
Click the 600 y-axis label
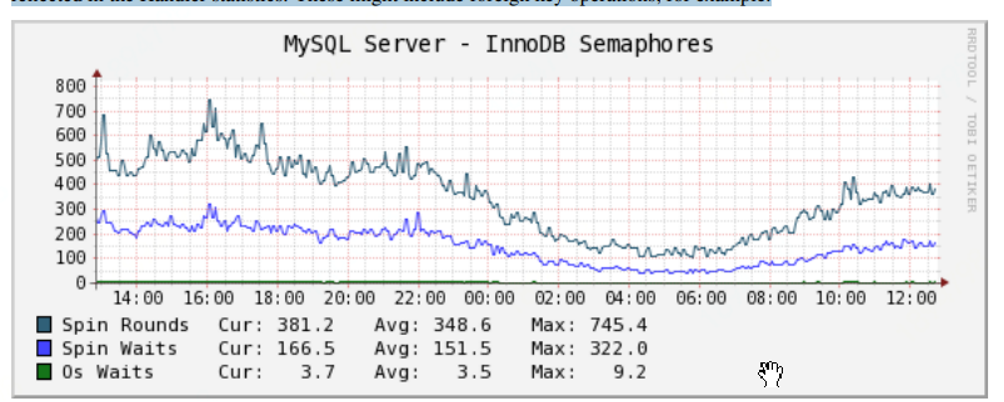pyautogui.click(x=71, y=134)
